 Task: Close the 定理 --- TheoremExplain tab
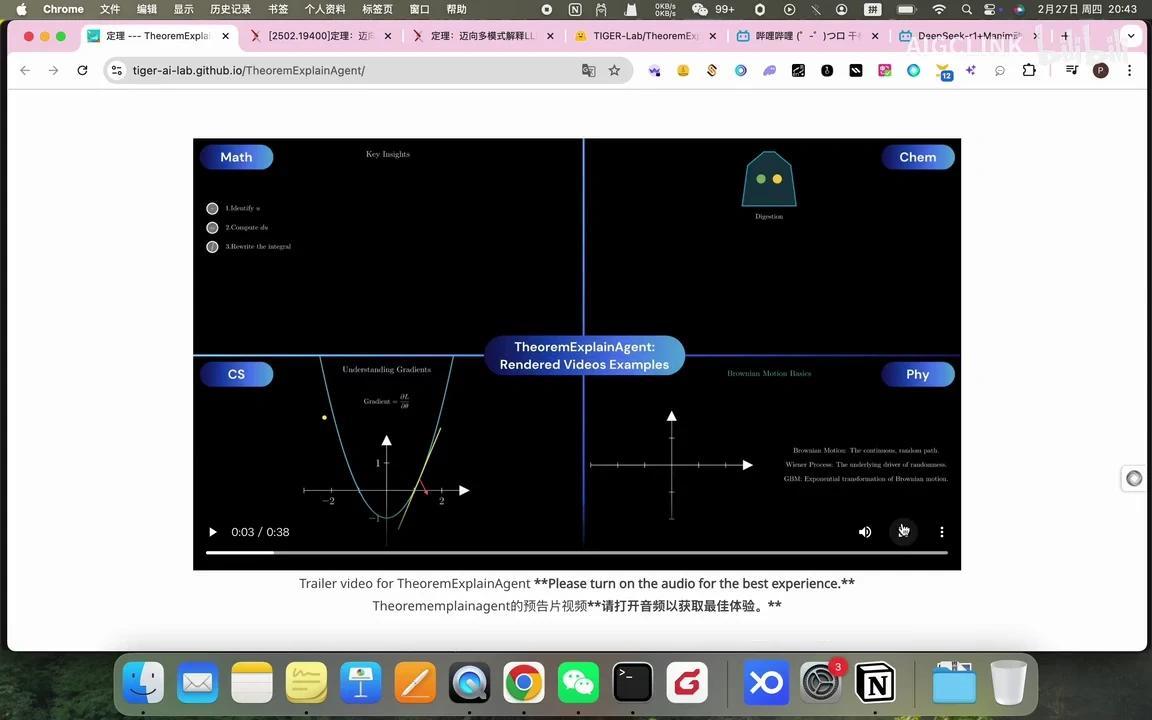[226, 36]
